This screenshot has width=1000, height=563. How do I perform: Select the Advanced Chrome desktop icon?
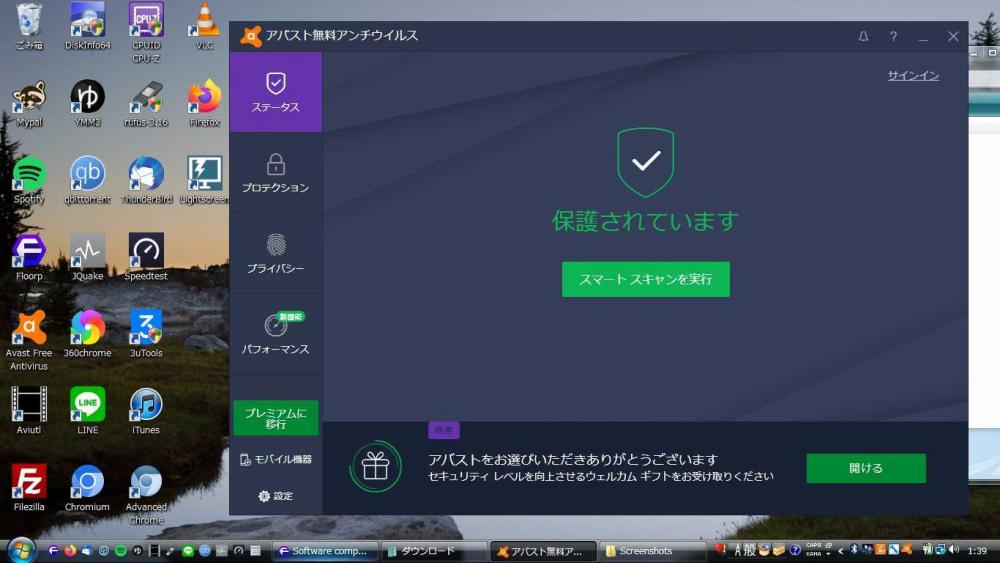tap(146, 495)
